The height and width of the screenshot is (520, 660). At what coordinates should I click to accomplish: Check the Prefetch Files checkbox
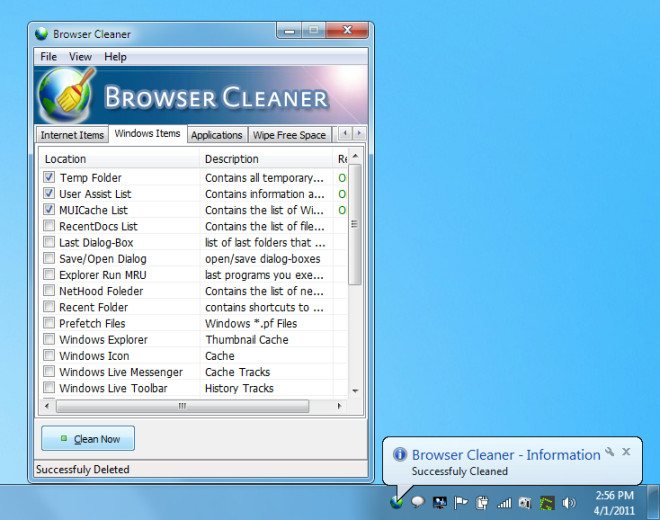coord(49,323)
